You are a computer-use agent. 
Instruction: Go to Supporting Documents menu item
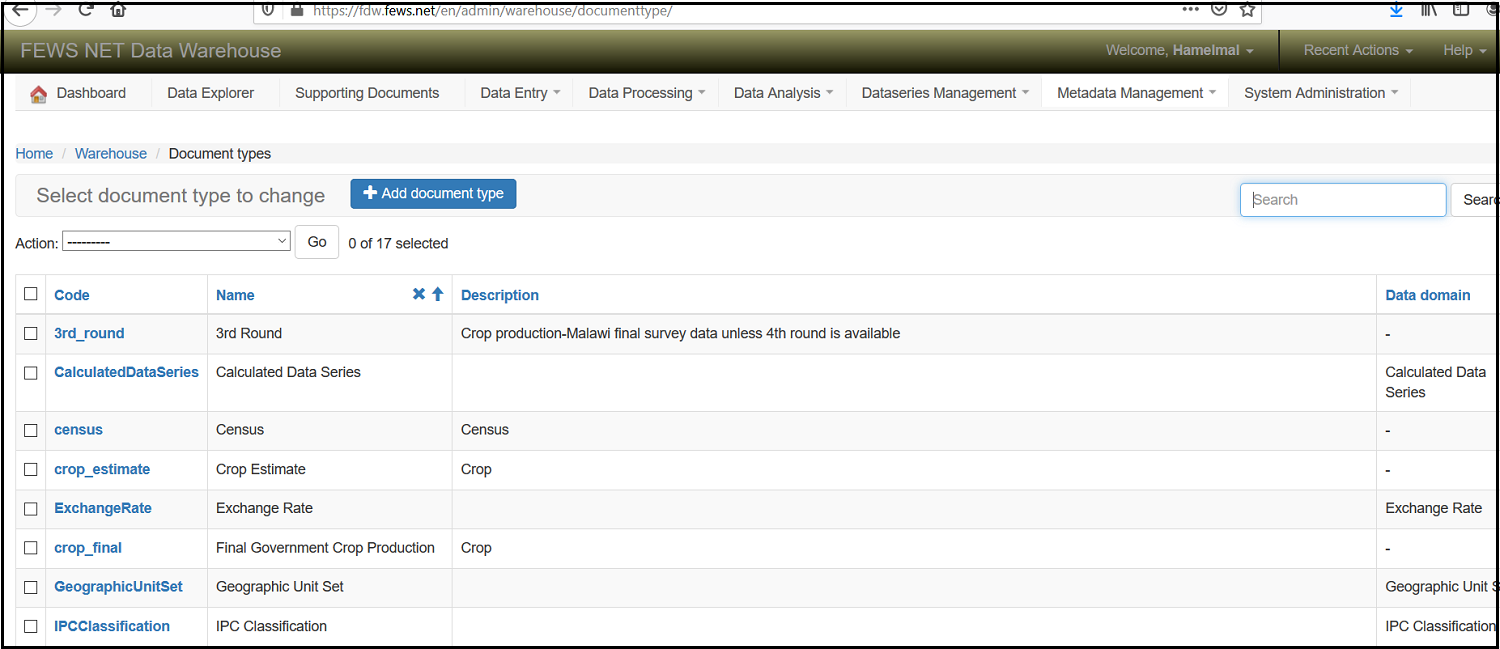coord(367,93)
